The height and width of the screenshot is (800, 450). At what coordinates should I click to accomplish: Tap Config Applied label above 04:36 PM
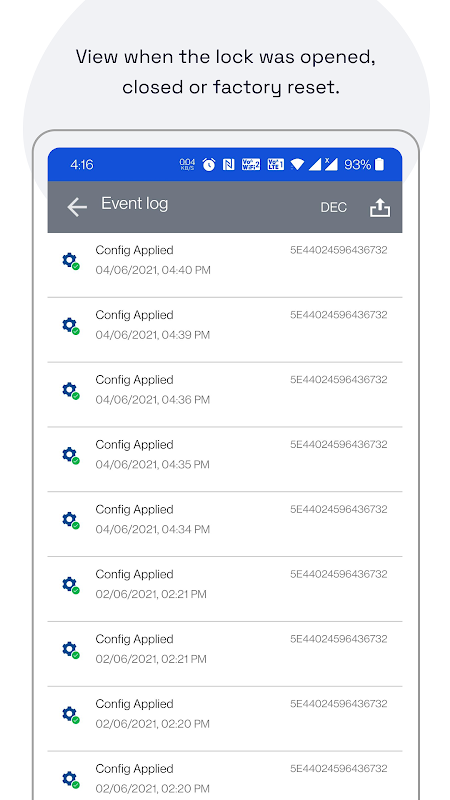pos(134,380)
